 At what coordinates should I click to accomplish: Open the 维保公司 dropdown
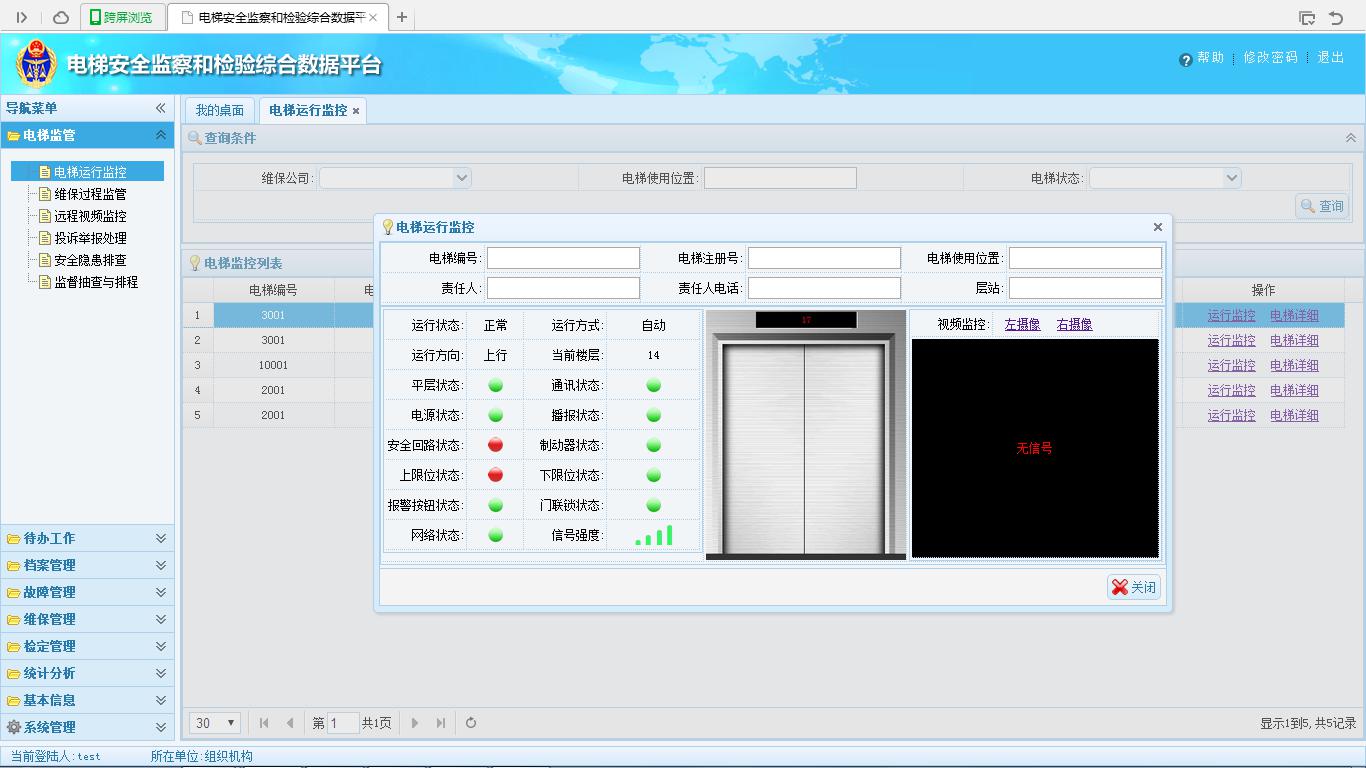click(461, 178)
